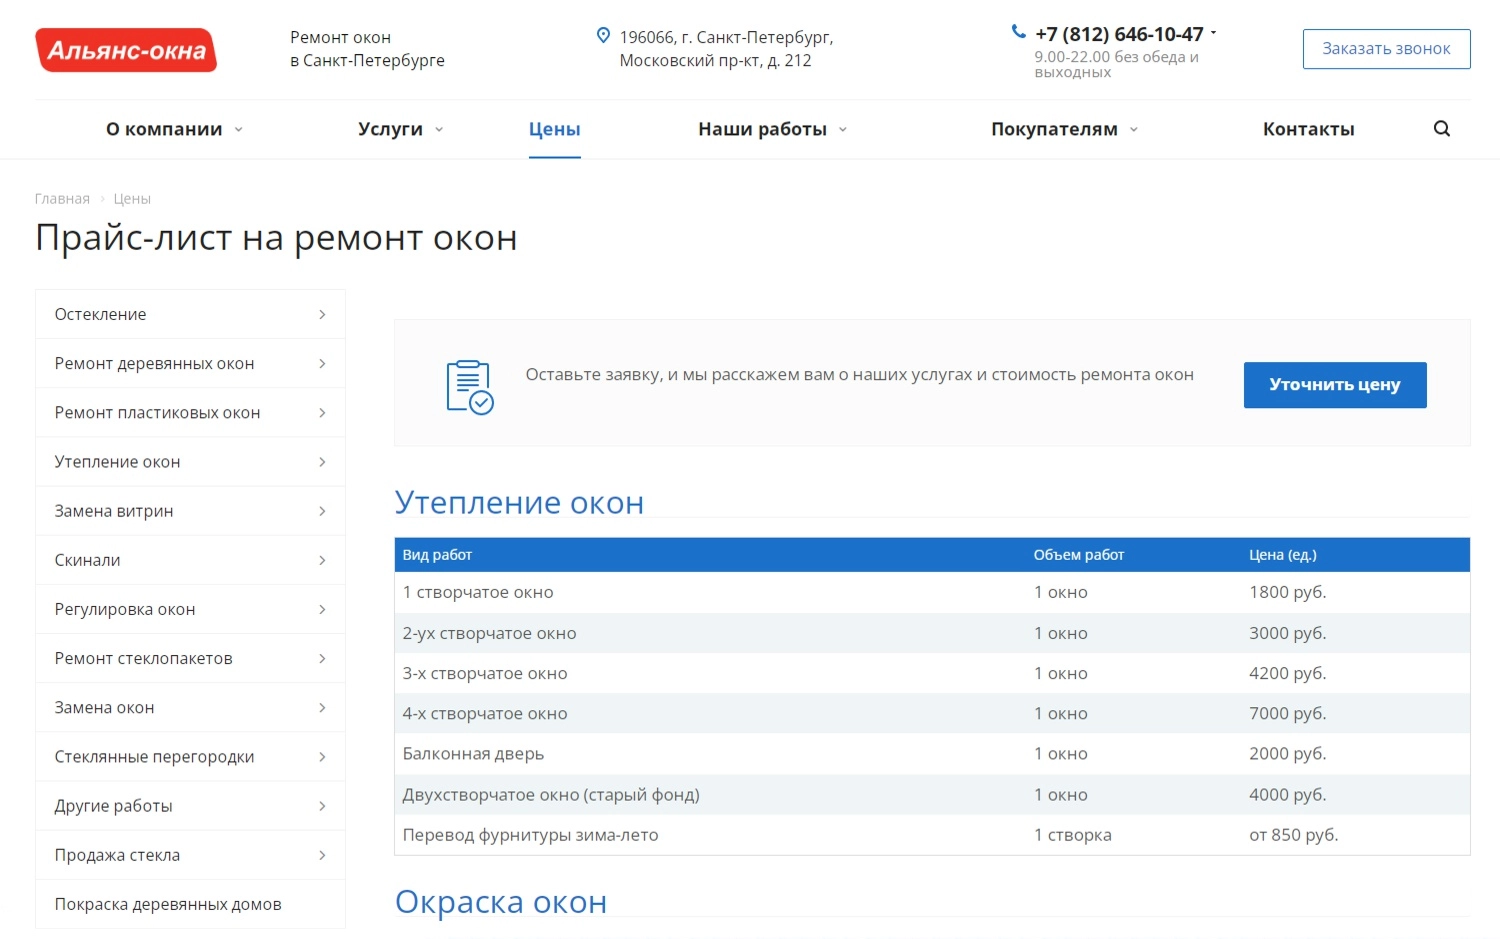The width and height of the screenshot is (1500, 939).
Task: Open the Покупателям menu item
Action: tap(1054, 129)
